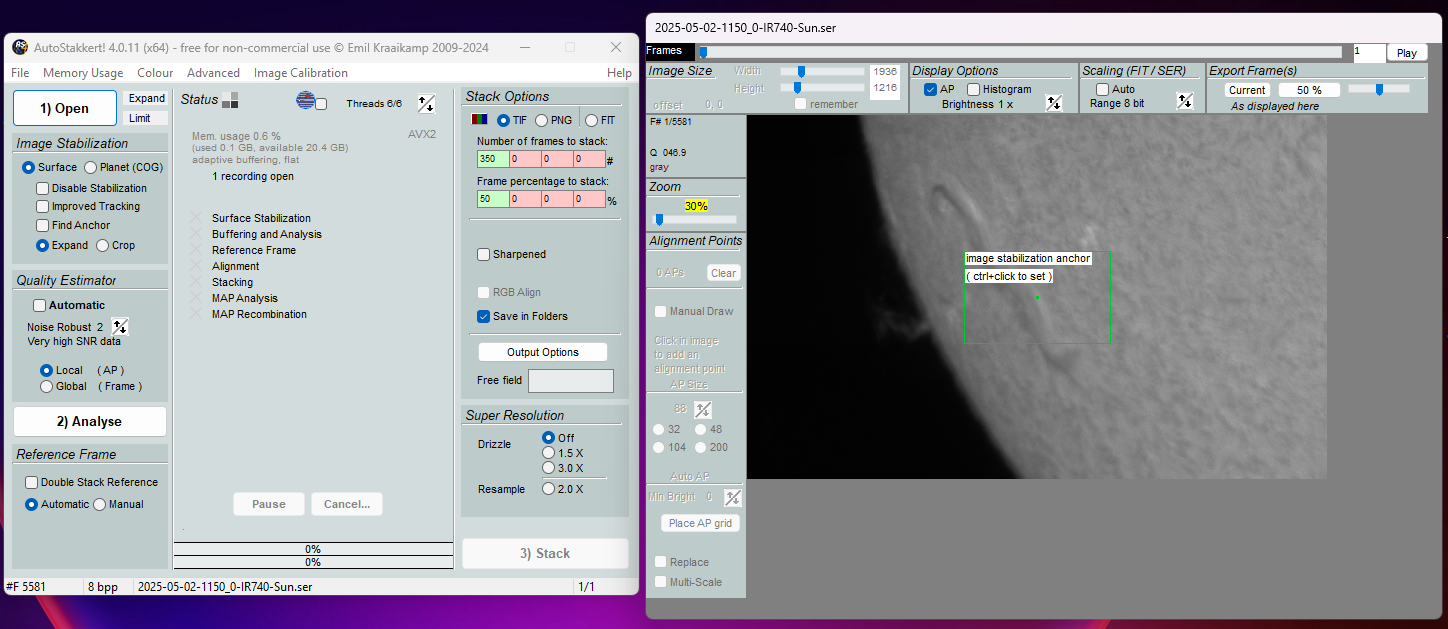This screenshot has height=629, width=1448.
Task: Select the Planet (COG) stabilization mode
Action: [x=91, y=168]
